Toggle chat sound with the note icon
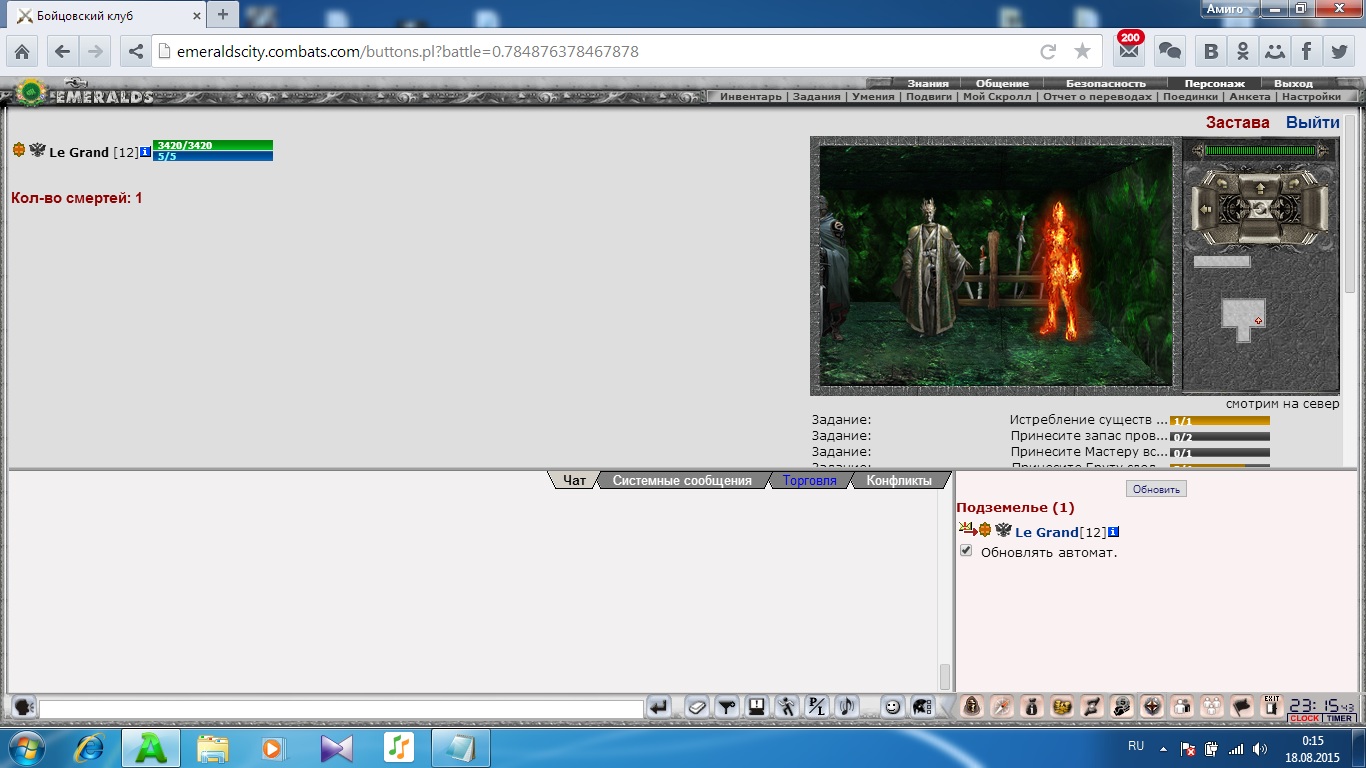This screenshot has width=1366, height=768. click(846, 706)
